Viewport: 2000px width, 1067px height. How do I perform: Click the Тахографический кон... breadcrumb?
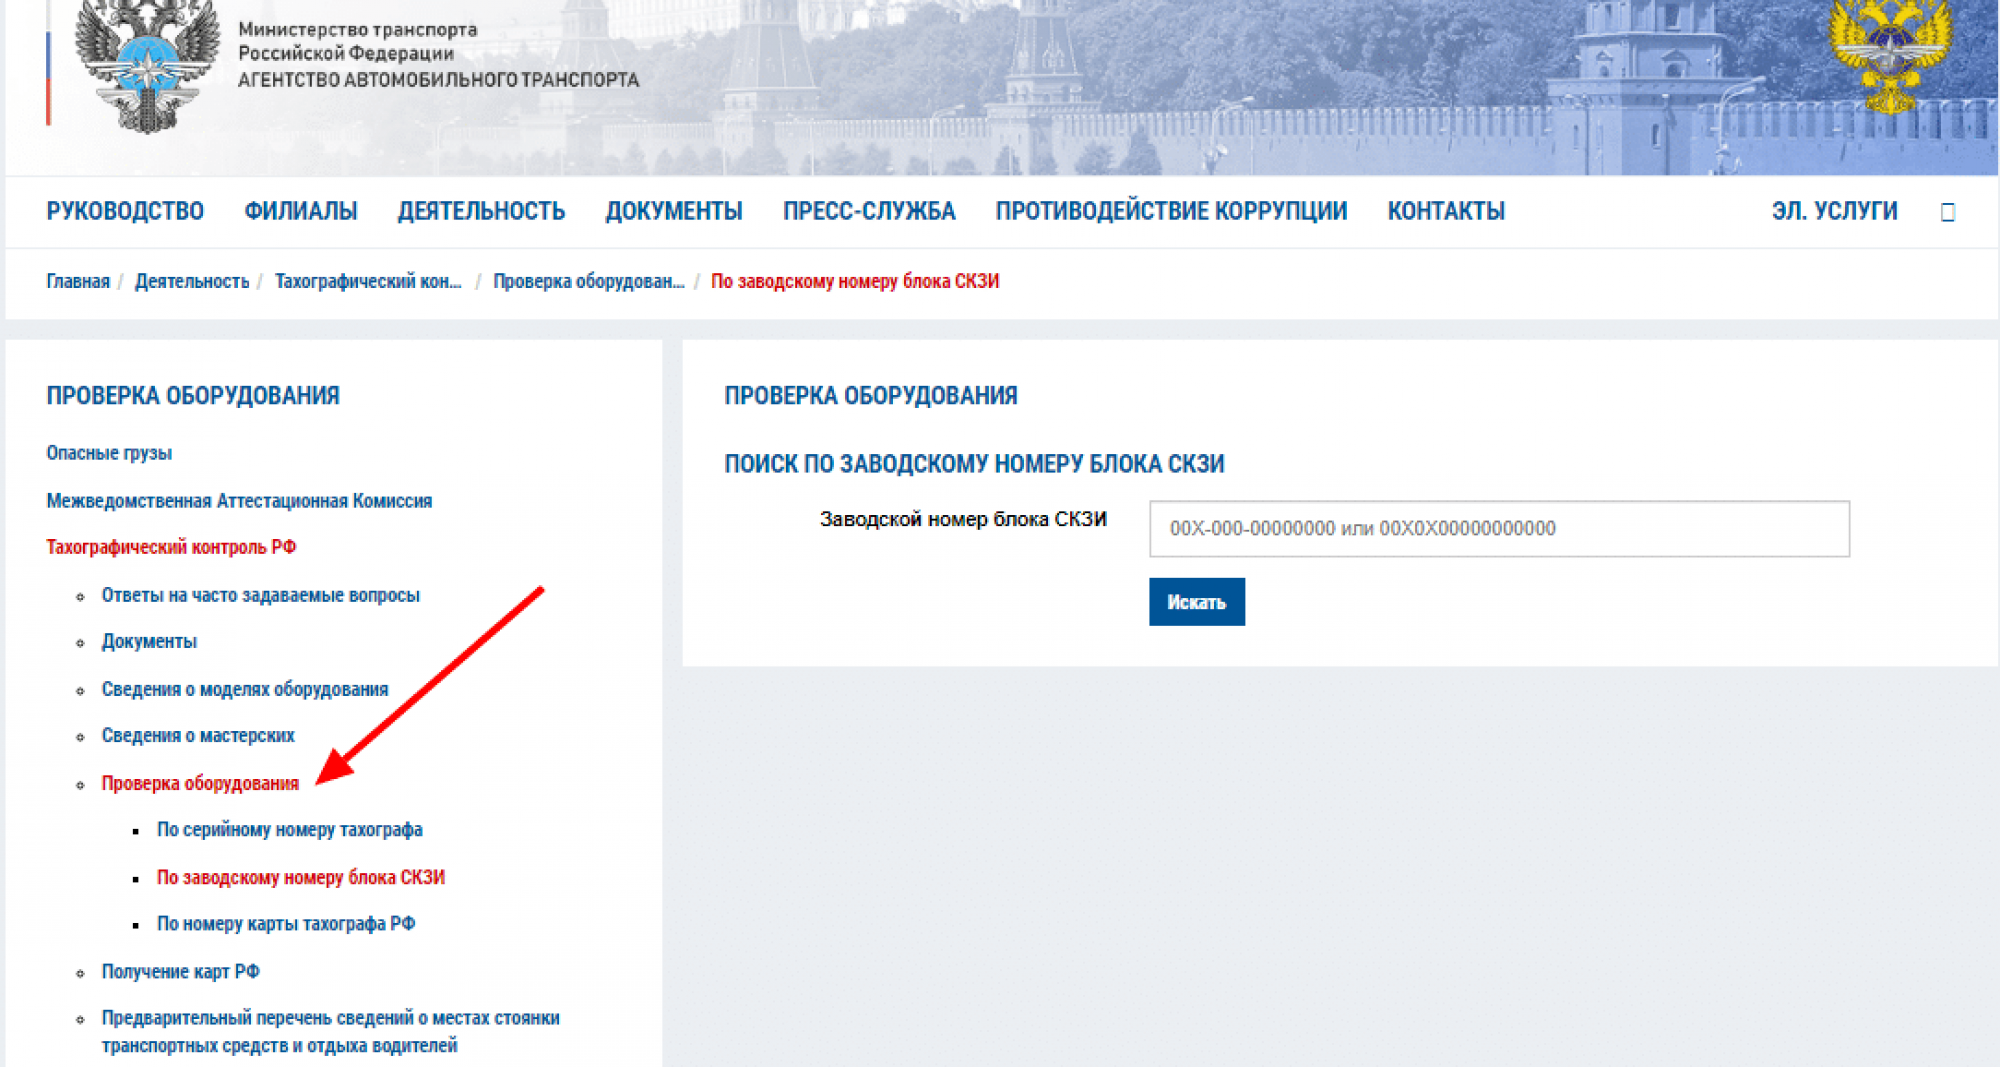pyautogui.click(x=368, y=282)
